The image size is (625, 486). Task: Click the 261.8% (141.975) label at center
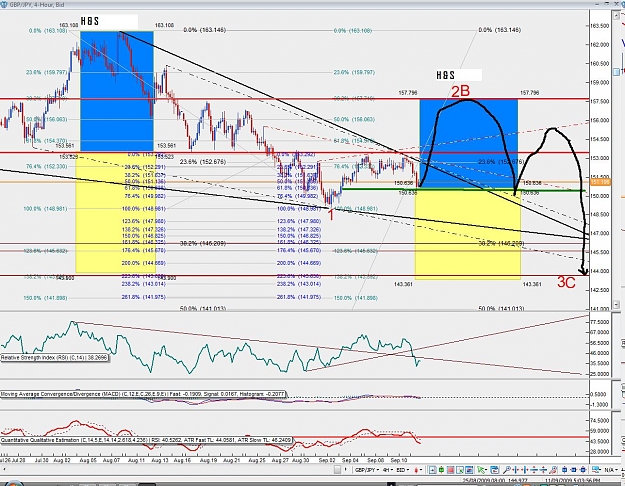click(299, 297)
